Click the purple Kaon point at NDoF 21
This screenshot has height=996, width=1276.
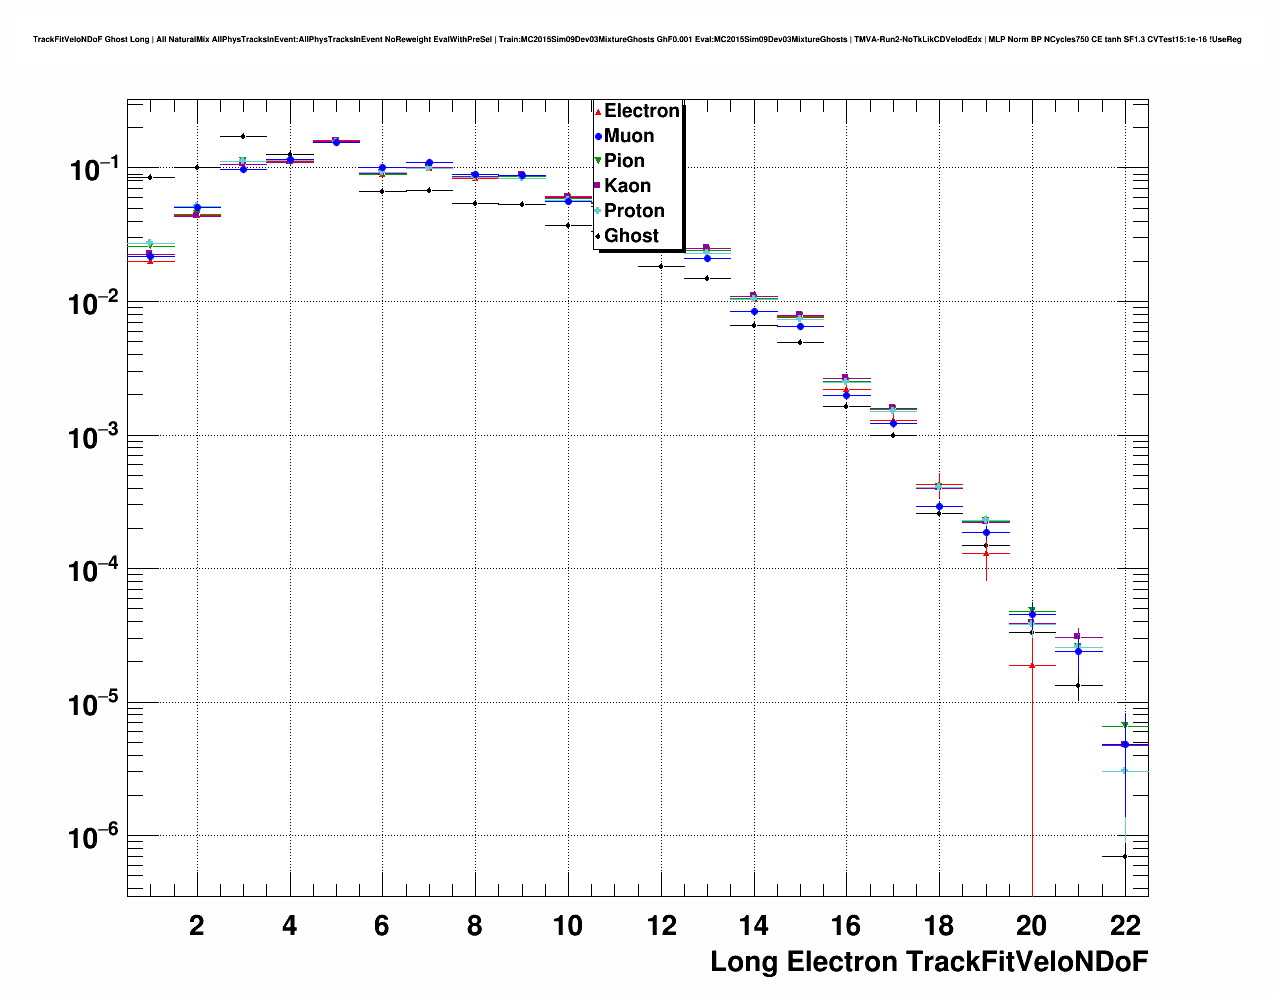pos(1078,636)
